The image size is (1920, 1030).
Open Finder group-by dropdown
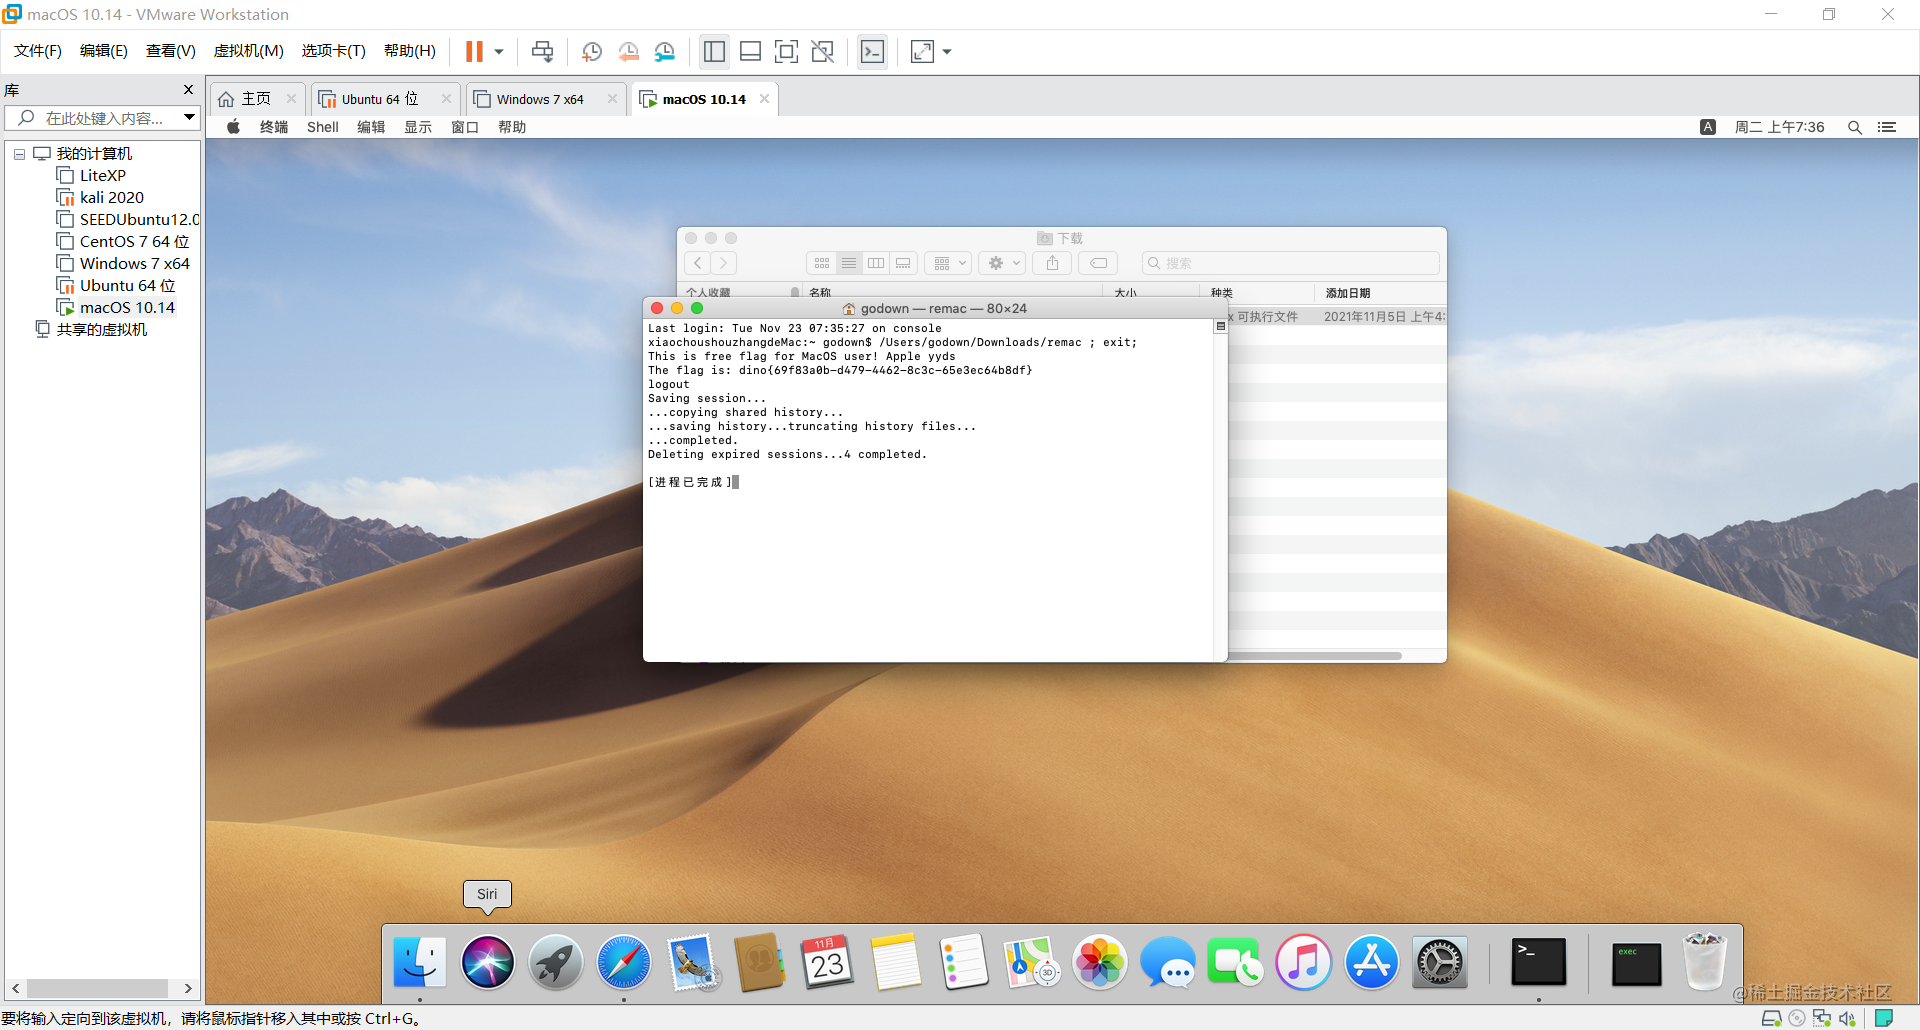948,263
